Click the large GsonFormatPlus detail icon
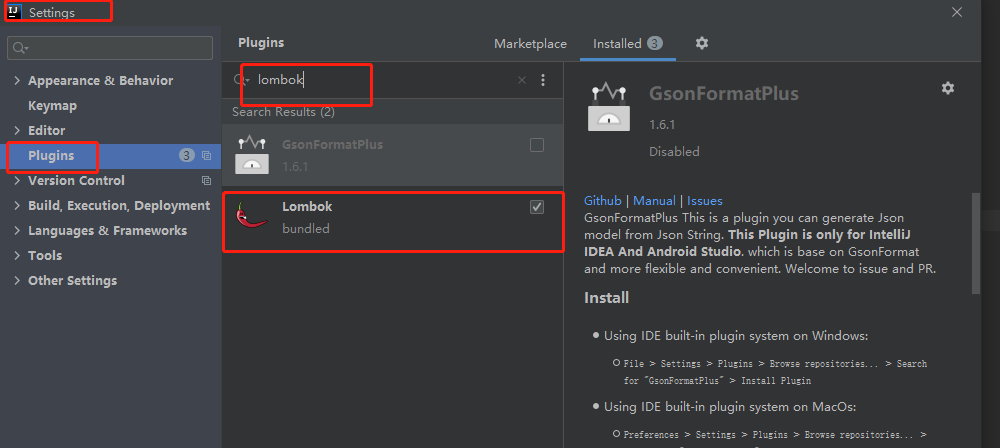Viewport: 1000px width, 448px height. (x=608, y=108)
